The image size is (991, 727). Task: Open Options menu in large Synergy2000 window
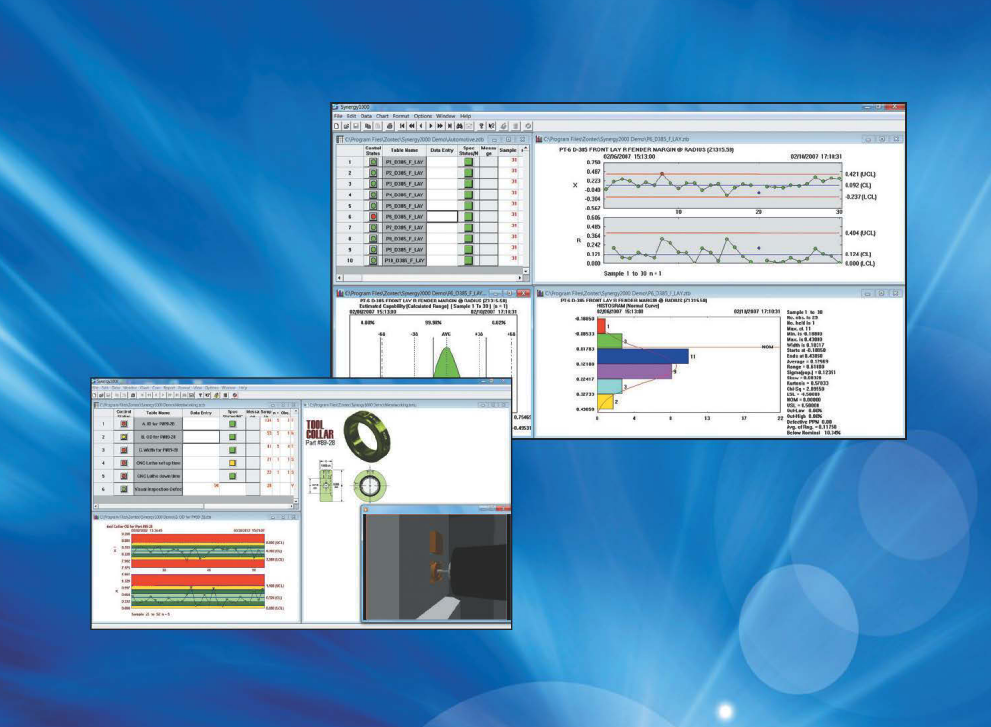pyautogui.click(x=423, y=116)
